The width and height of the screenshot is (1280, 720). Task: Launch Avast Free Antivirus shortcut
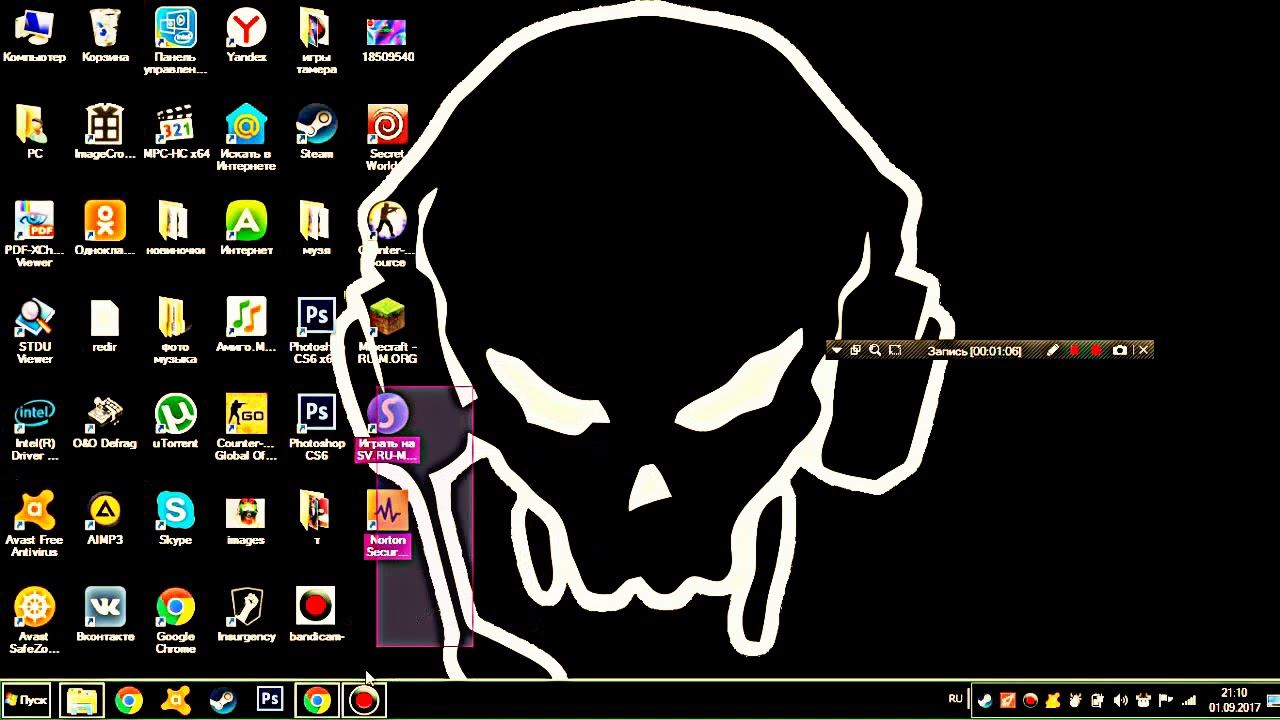point(34,525)
